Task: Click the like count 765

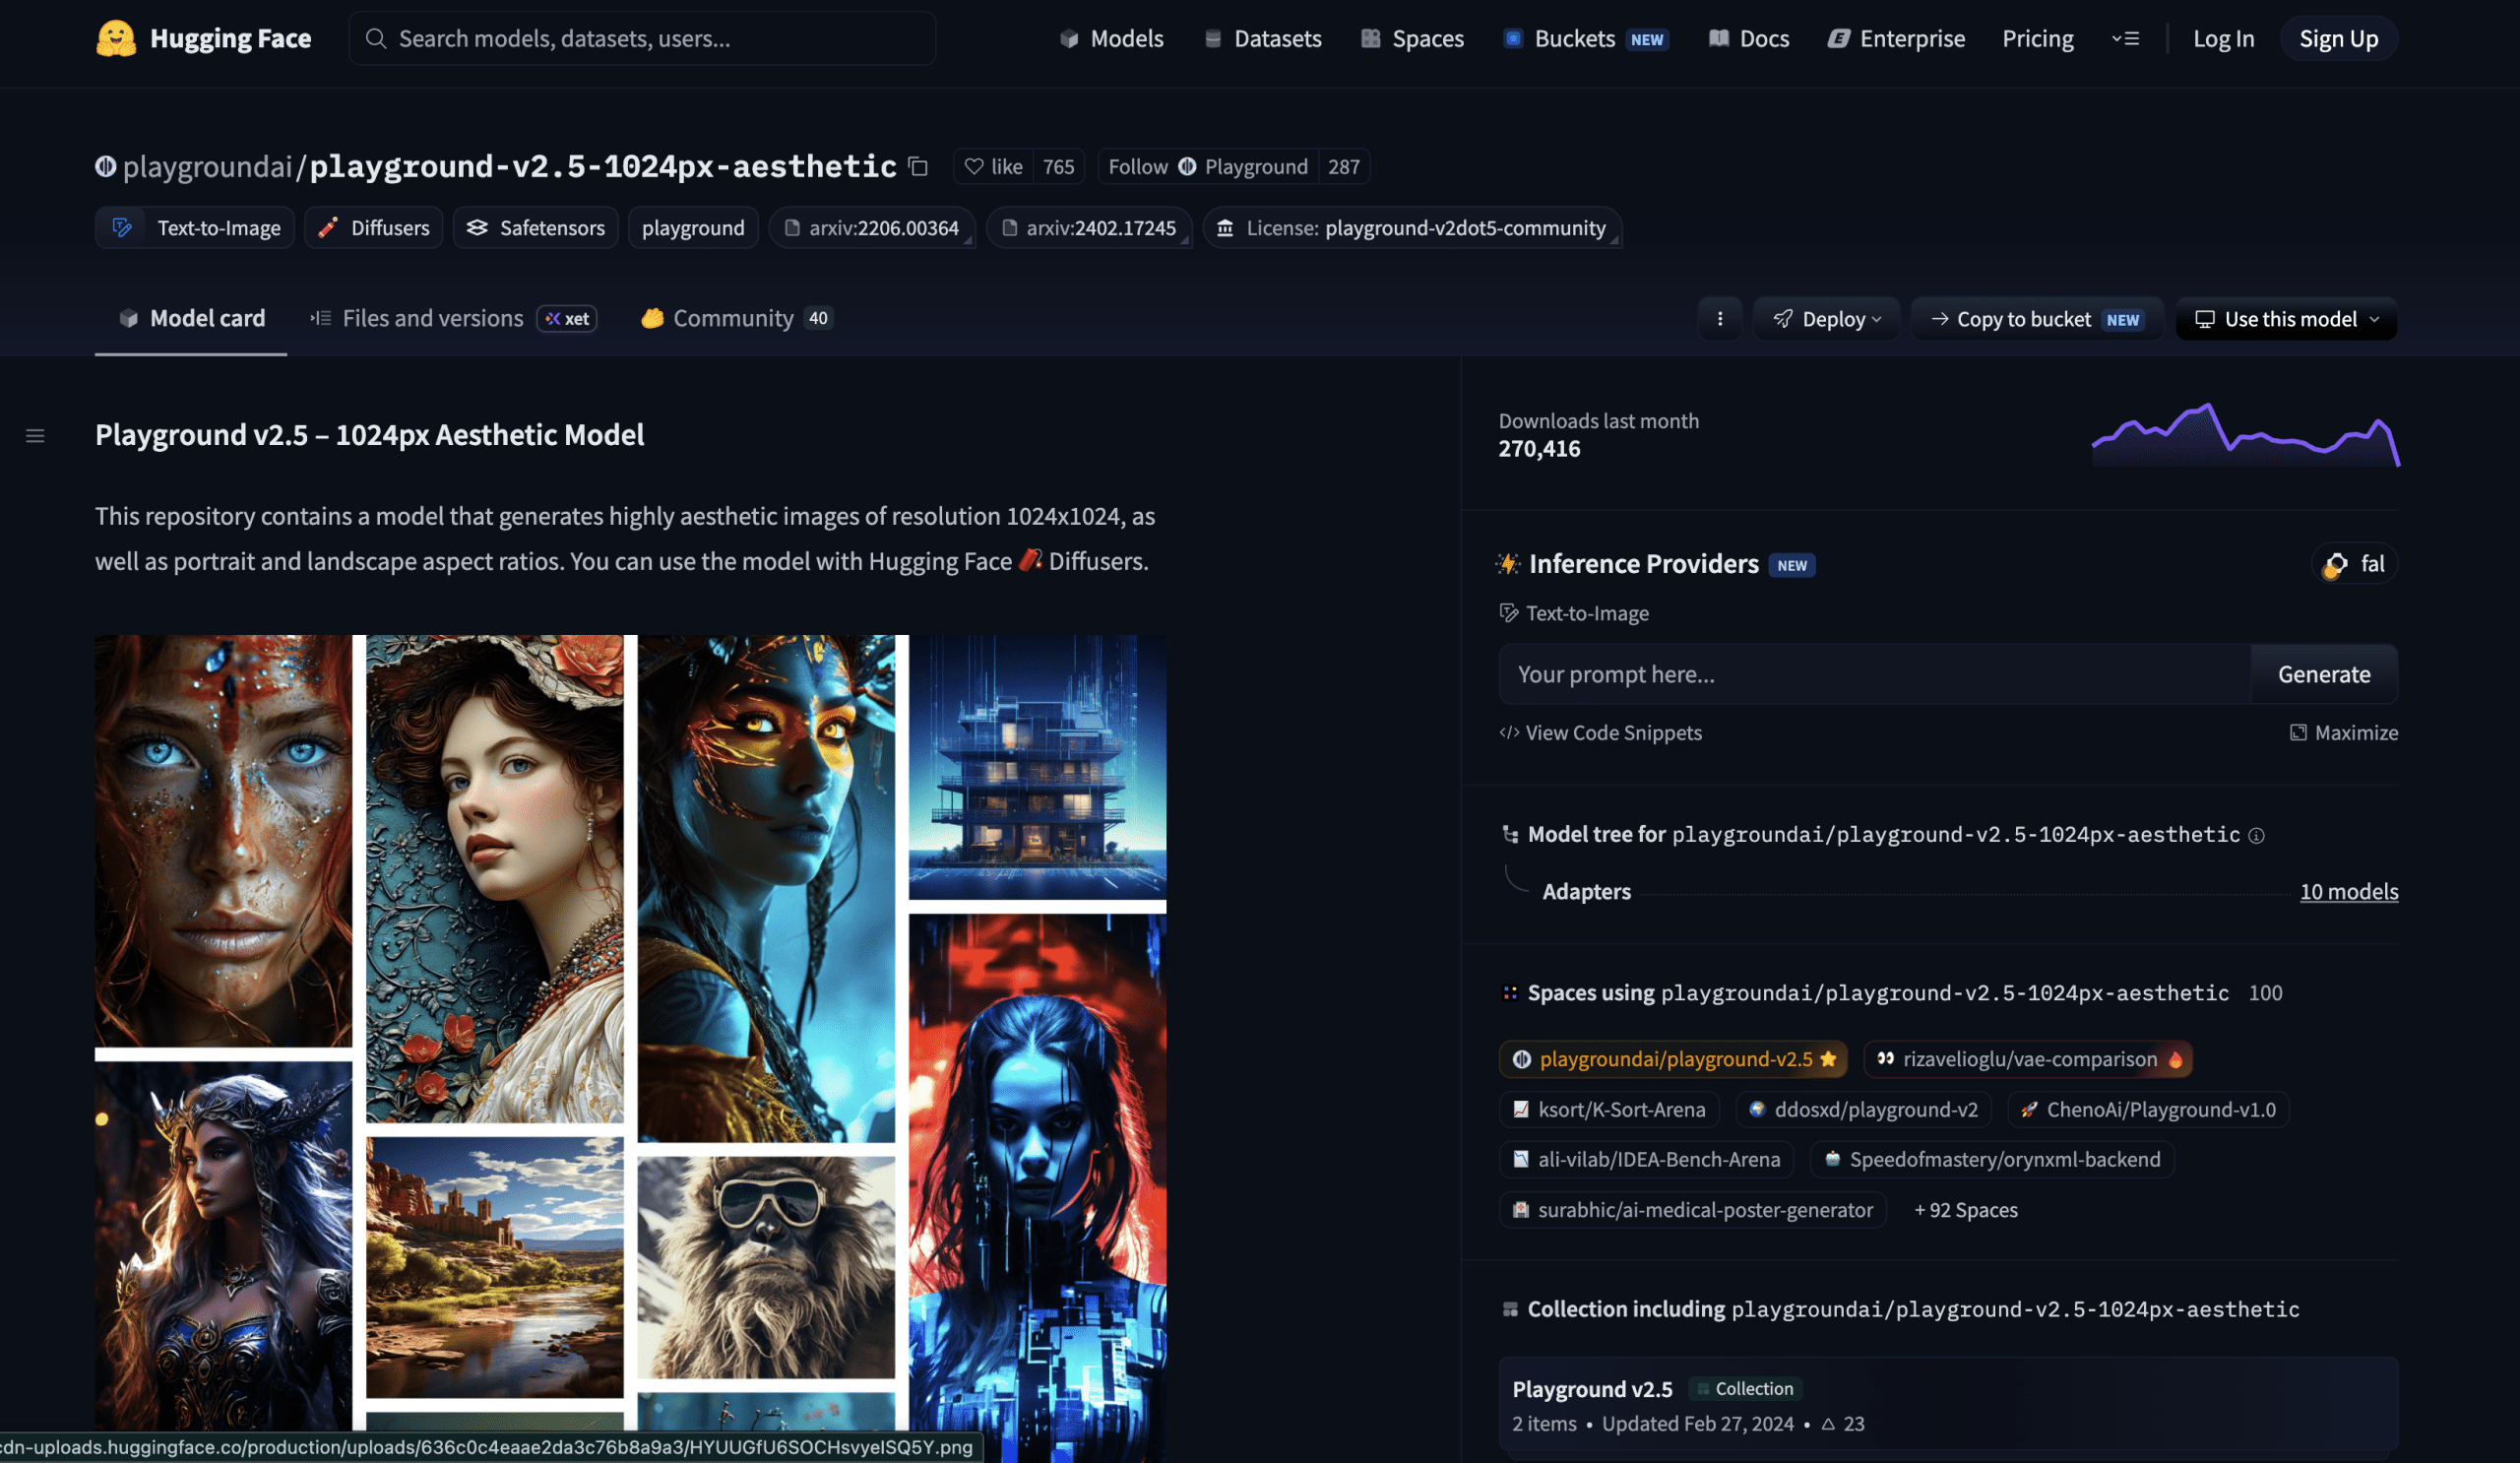Action: click(x=1058, y=166)
